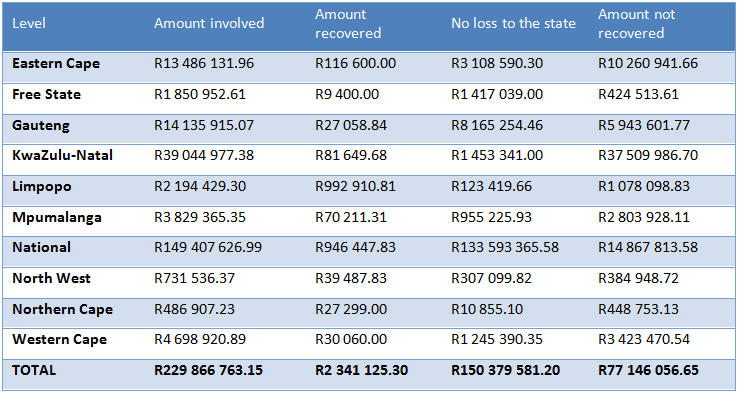The width and height of the screenshot is (738, 395).
Task: Select the North West row label
Action: pos(51,278)
